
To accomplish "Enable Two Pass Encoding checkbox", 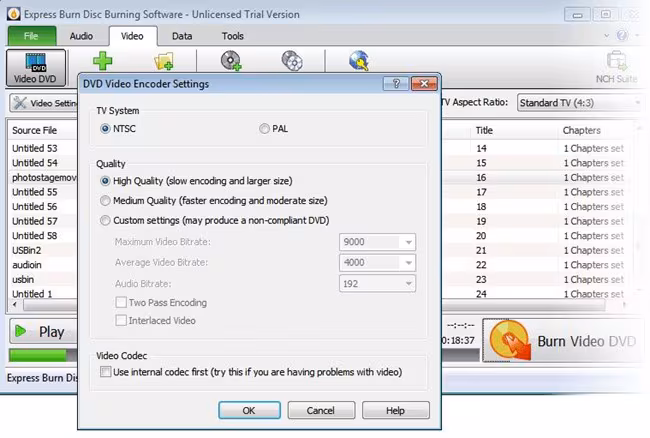I will coord(161,302).
